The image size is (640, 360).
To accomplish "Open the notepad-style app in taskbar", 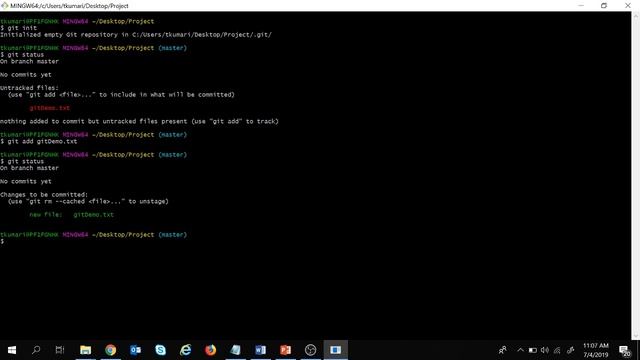I will click(236, 350).
